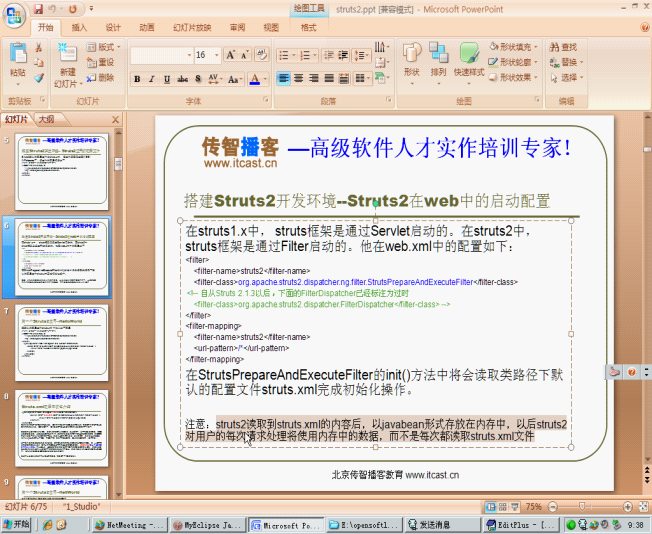This screenshot has height=534, width=652.
Task: Open the Shapes (形状) gallery
Action: coord(412,62)
